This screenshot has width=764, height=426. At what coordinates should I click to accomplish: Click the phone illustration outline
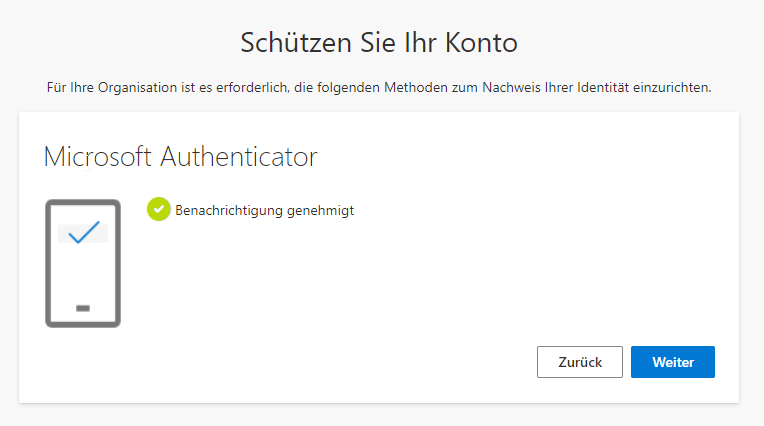pos(47,264)
